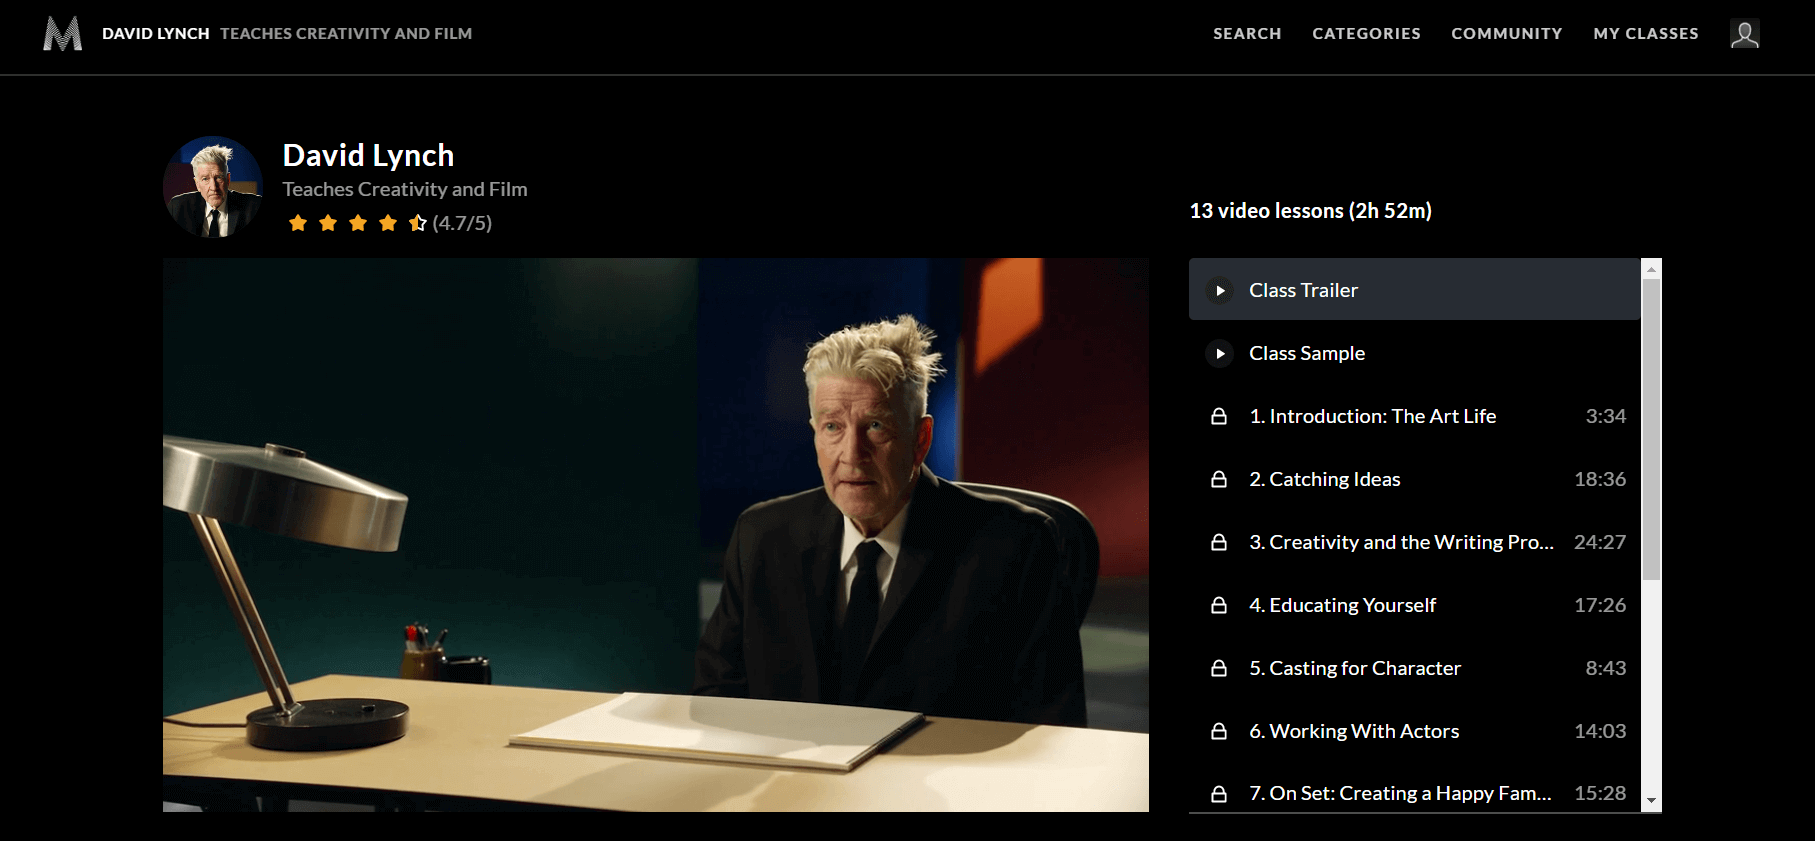Click lock icon for Creativity and the Writing Process
This screenshot has height=841, width=1815.
(1219, 542)
